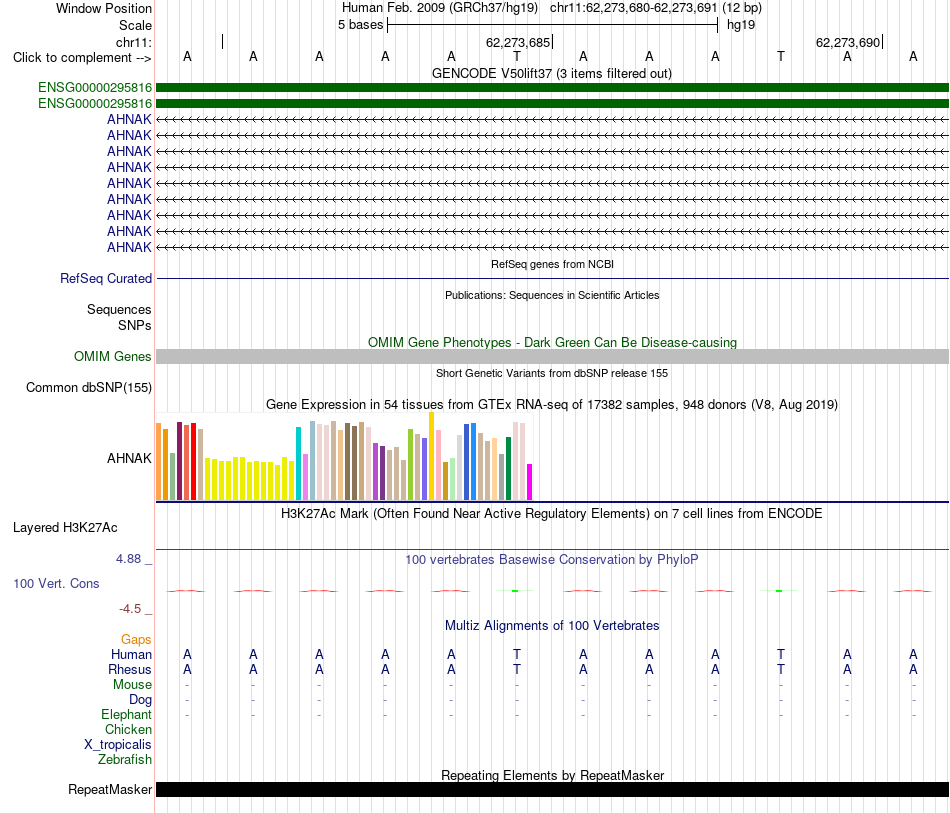Open 'Short Genetic Variants from dbSNP release 155' title
Screen dimensions: 950x813
click(552, 373)
